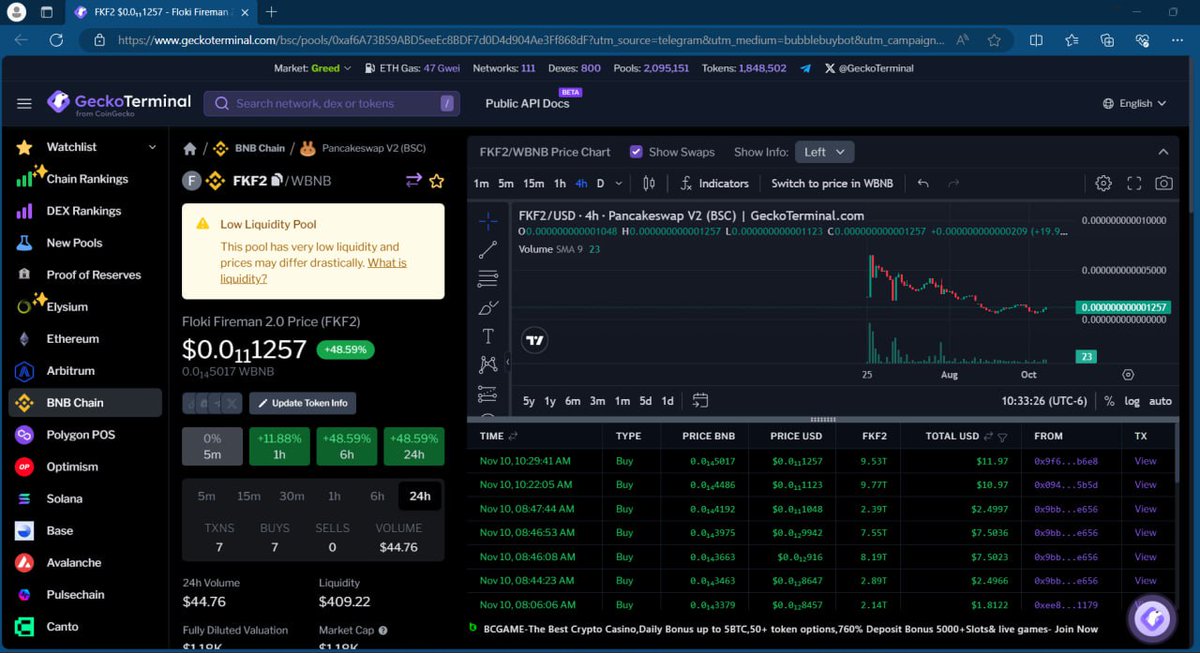Image resolution: width=1200 pixels, height=653 pixels.
Task: Select Polygon POS in the sidebar
Action: click(81, 435)
